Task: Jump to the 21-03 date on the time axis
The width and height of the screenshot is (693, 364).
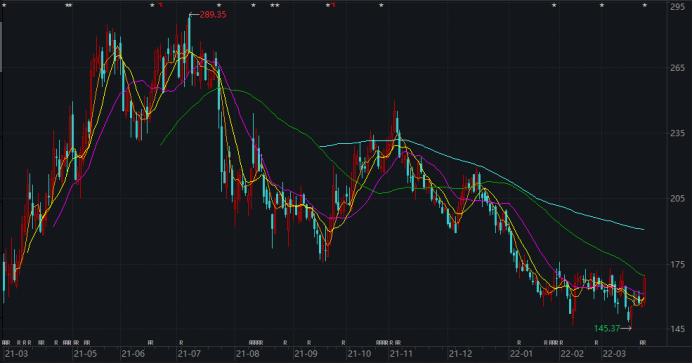Action: (16, 354)
